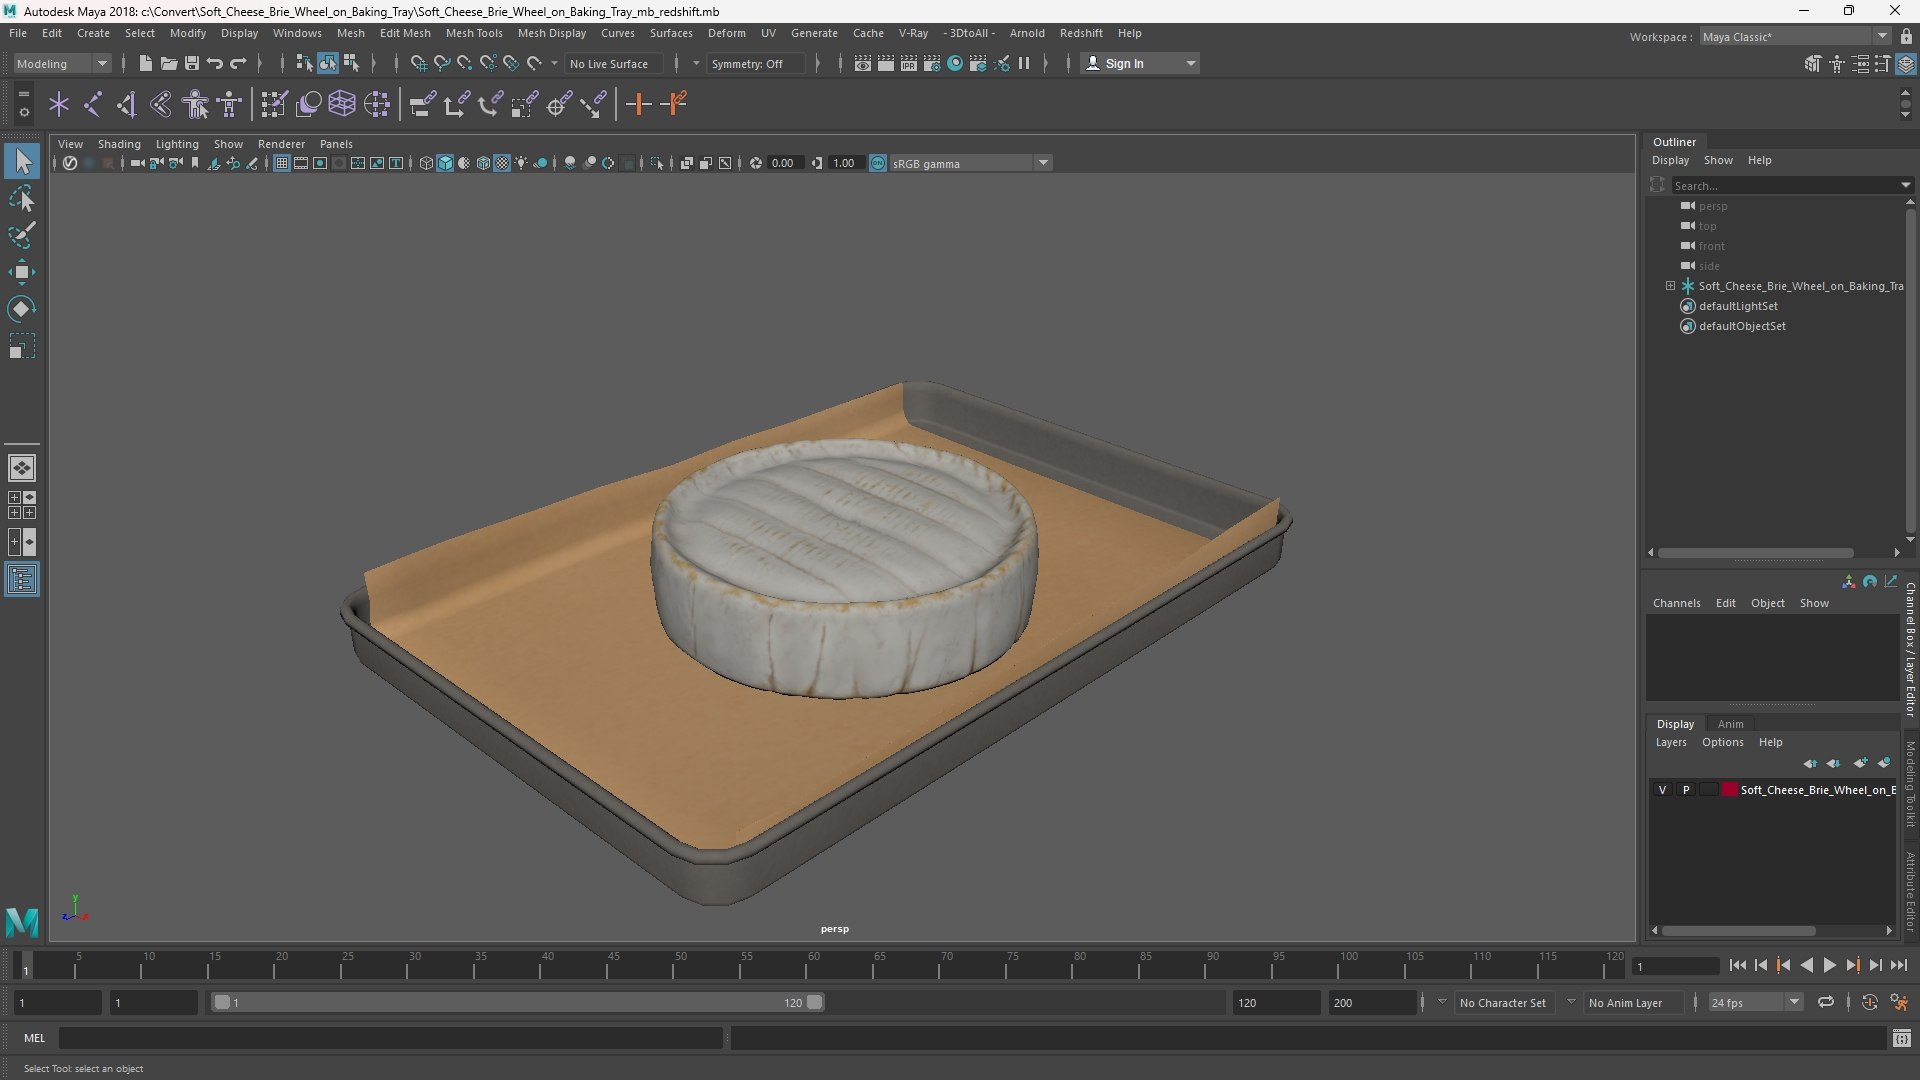The width and height of the screenshot is (1920, 1080).
Task: Switch to the Anim layer tab
Action: 1730,724
